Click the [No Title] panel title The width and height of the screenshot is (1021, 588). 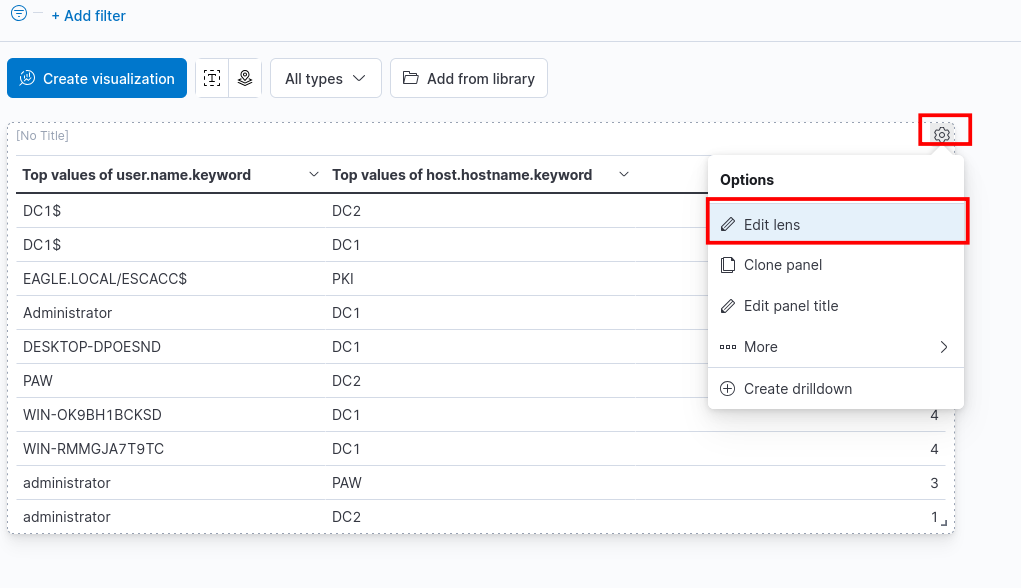click(42, 136)
